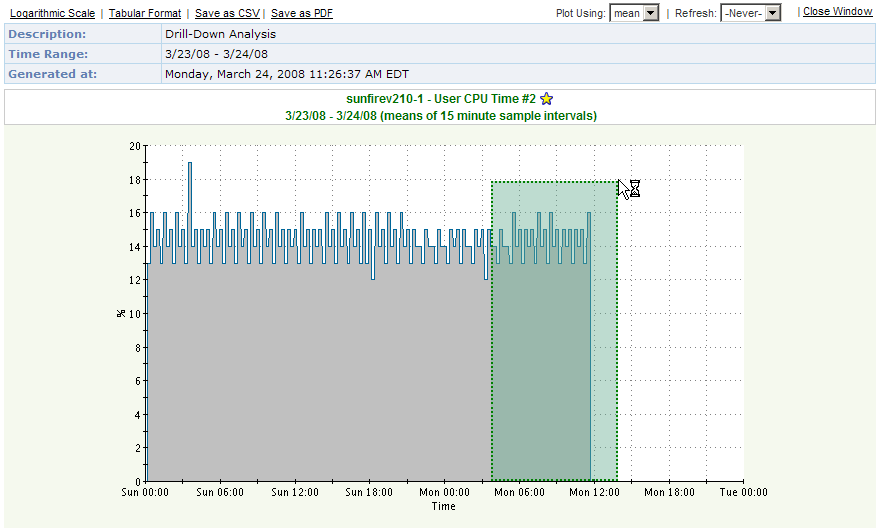Open the Tabular Format view
The image size is (880, 528).
145,13
